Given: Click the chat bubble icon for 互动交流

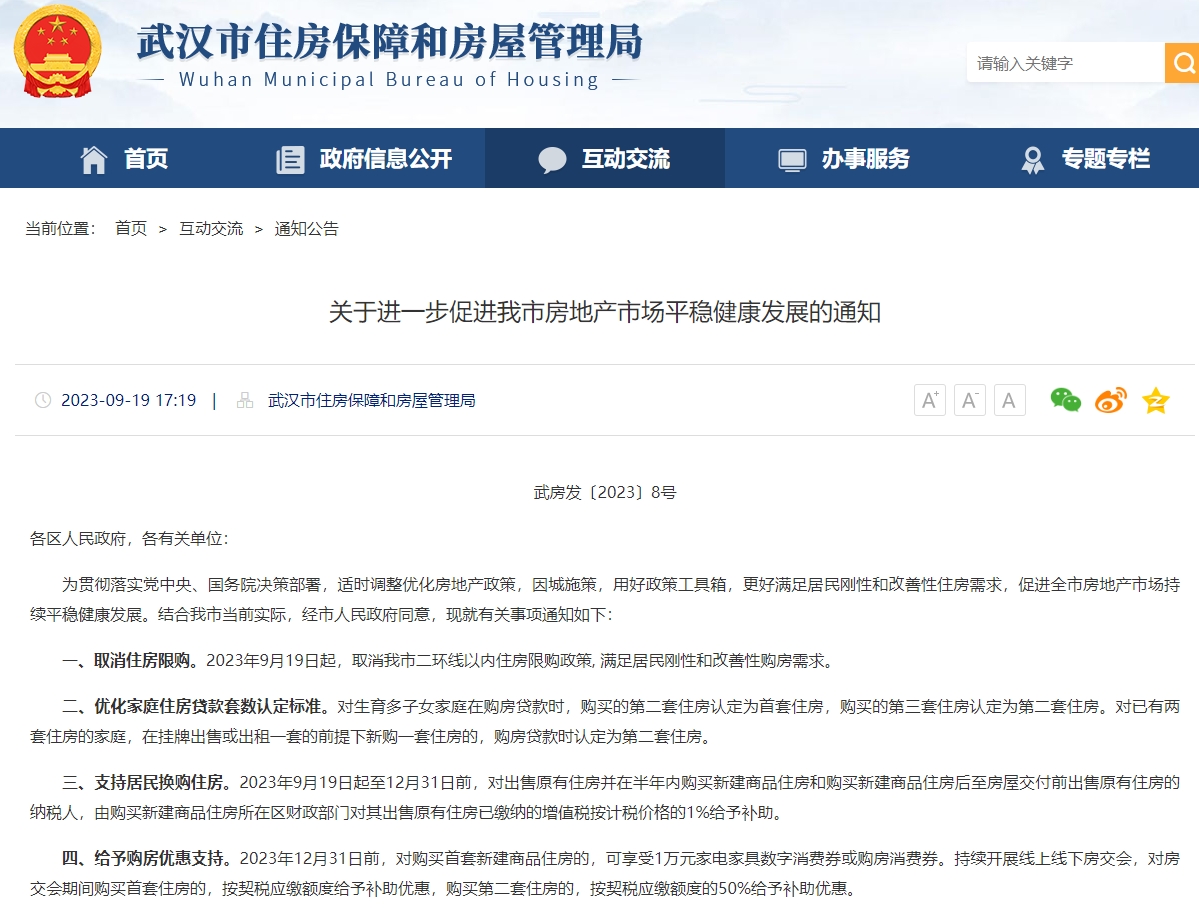Looking at the screenshot, I should pos(552,159).
